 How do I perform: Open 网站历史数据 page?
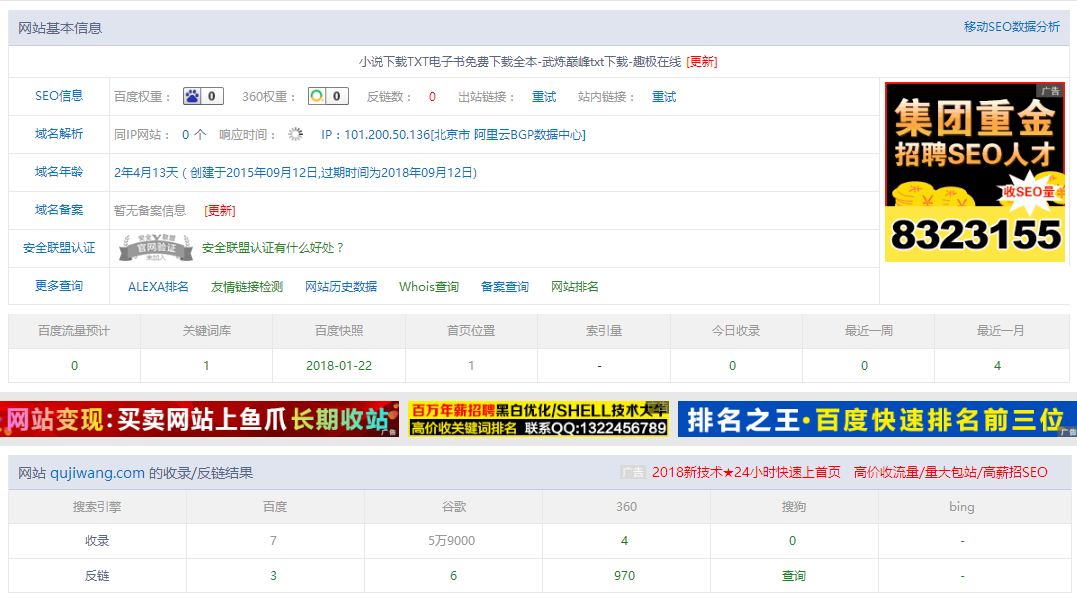coord(341,287)
